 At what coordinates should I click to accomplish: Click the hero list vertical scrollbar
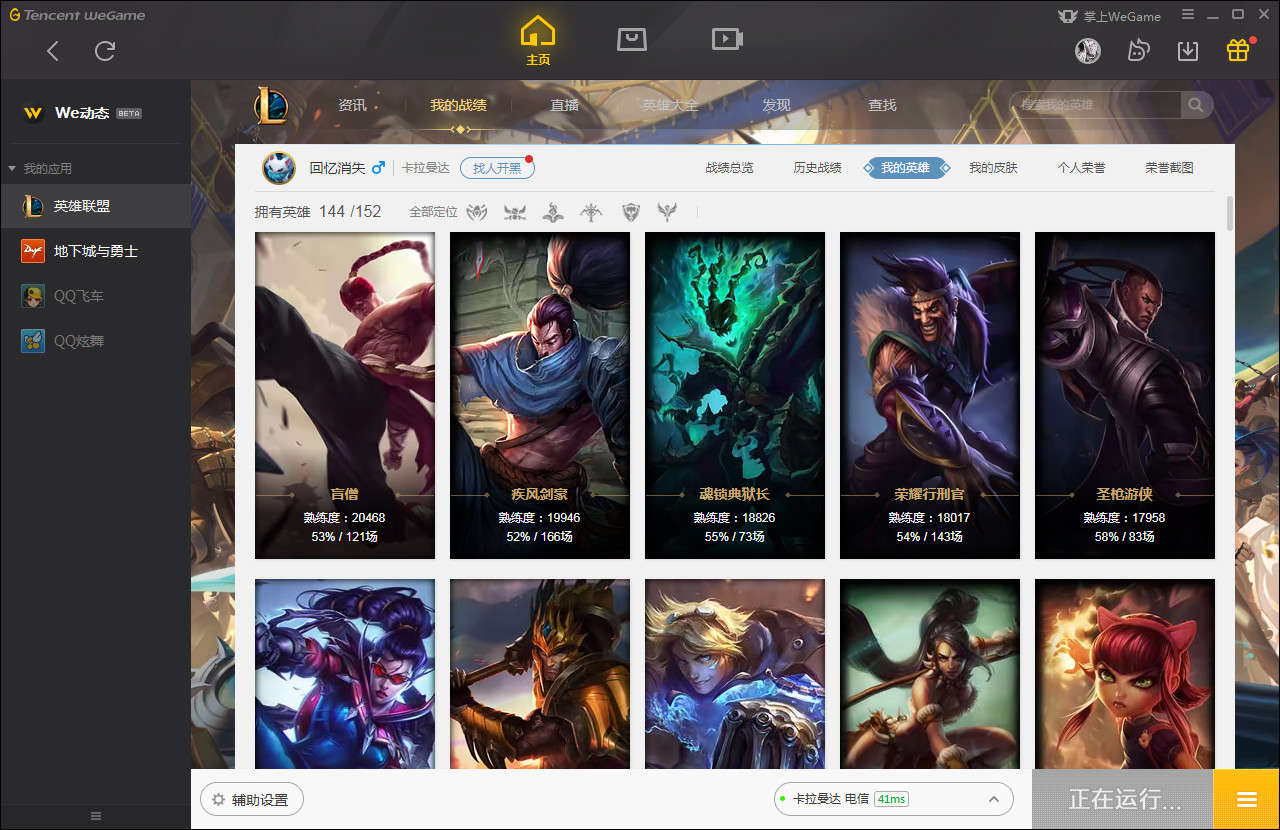click(x=1229, y=213)
